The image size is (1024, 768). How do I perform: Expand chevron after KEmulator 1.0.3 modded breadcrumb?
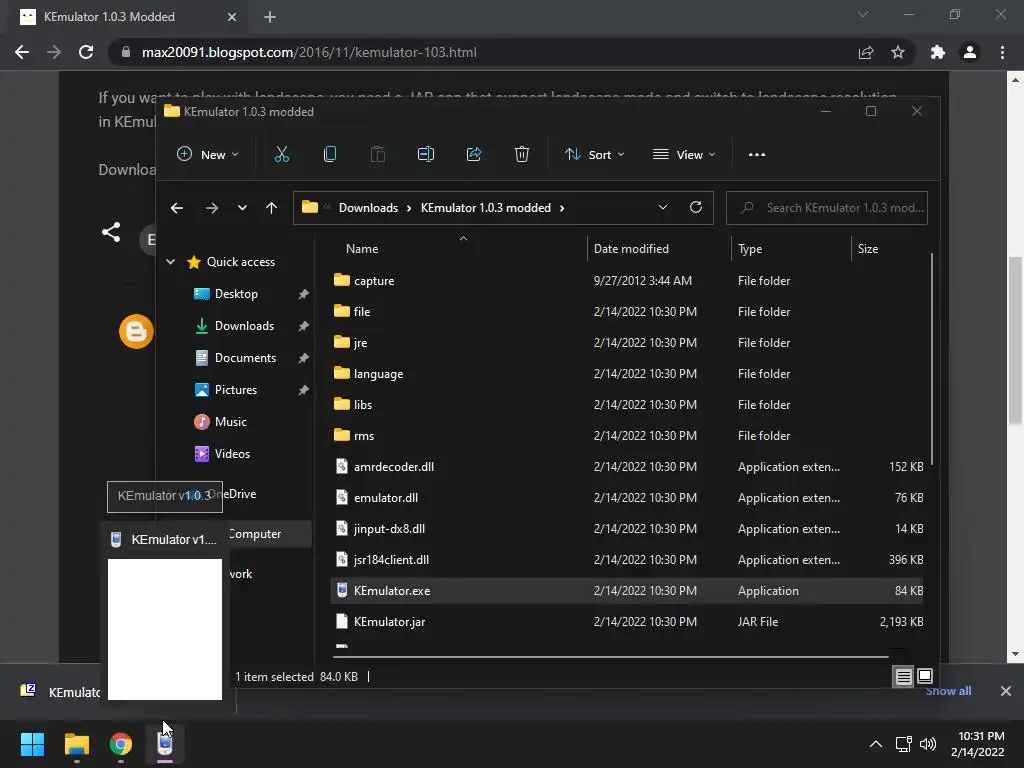(562, 208)
